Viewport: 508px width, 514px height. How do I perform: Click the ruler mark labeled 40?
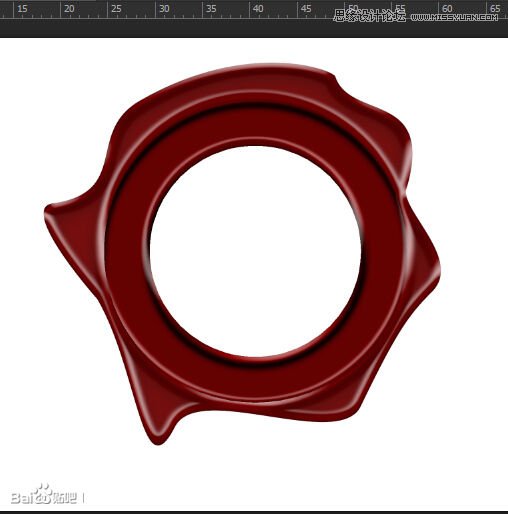(258, 9)
